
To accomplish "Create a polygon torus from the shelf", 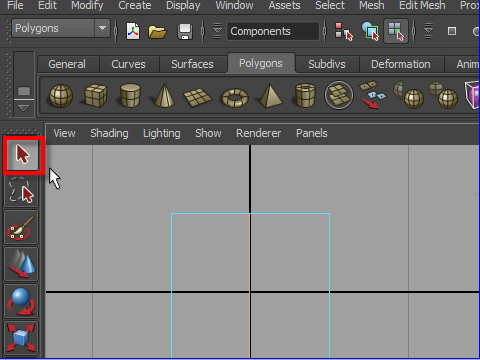I will point(235,98).
